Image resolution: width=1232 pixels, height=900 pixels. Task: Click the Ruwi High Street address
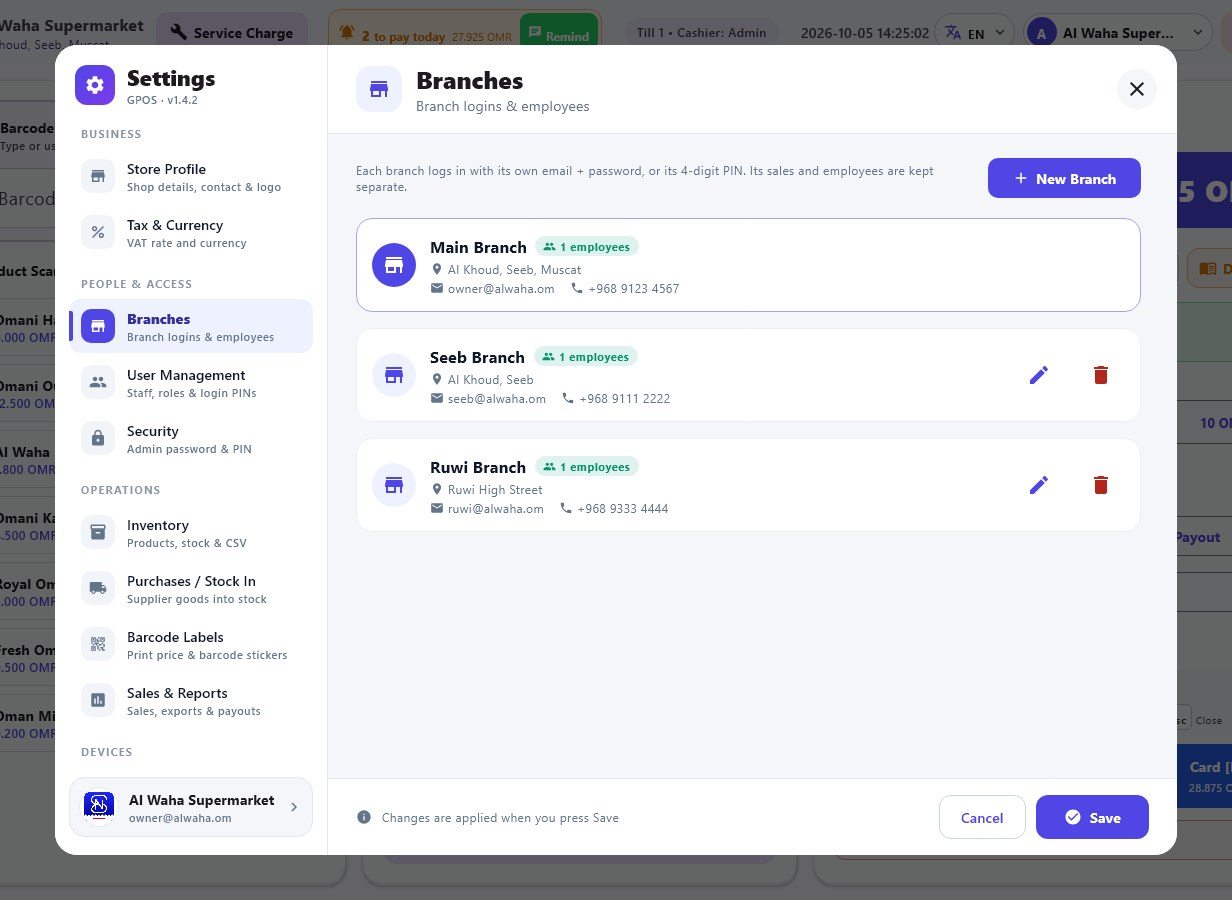click(x=495, y=490)
